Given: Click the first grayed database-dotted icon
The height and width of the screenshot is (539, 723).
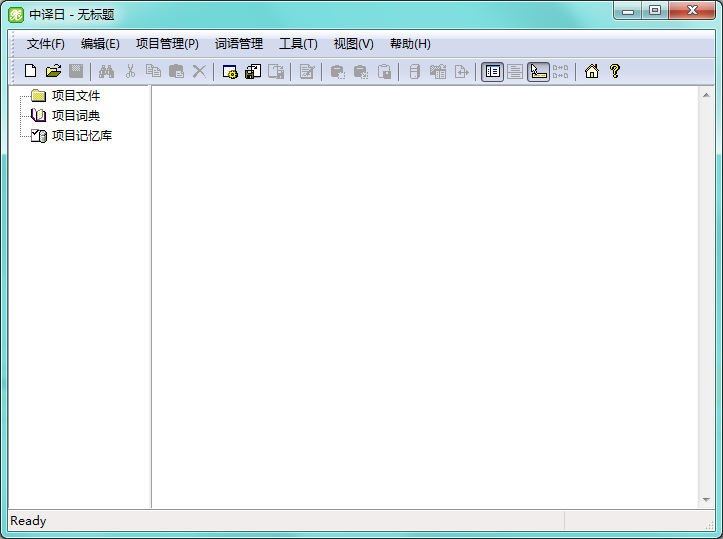Looking at the screenshot, I should (x=338, y=71).
